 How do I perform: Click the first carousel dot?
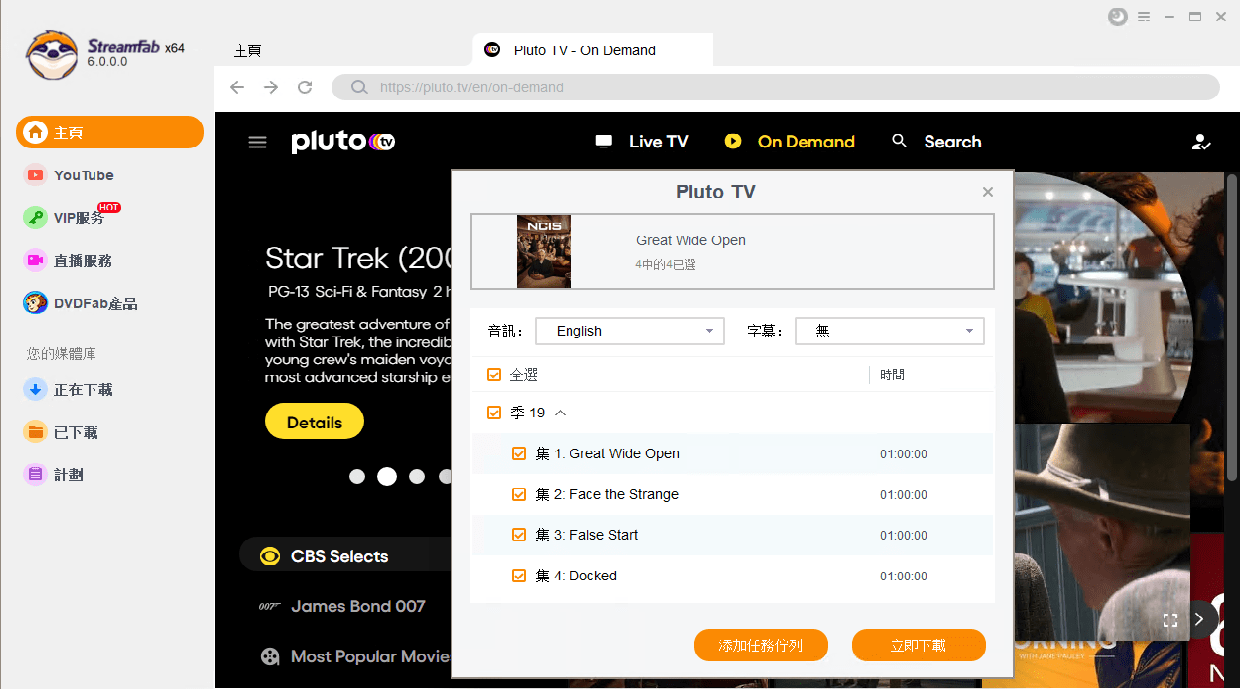click(357, 477)
